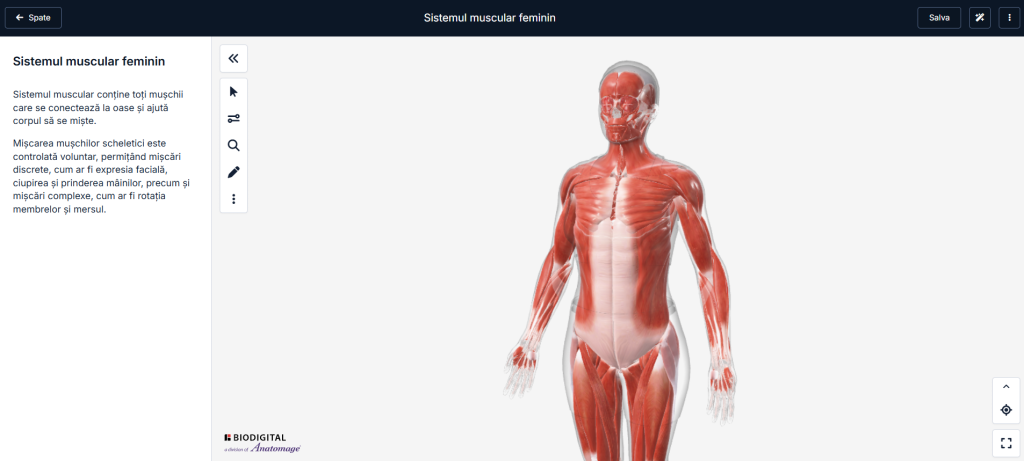
Task: Collapse the side panel with double chevron
Action: (233, 58)
